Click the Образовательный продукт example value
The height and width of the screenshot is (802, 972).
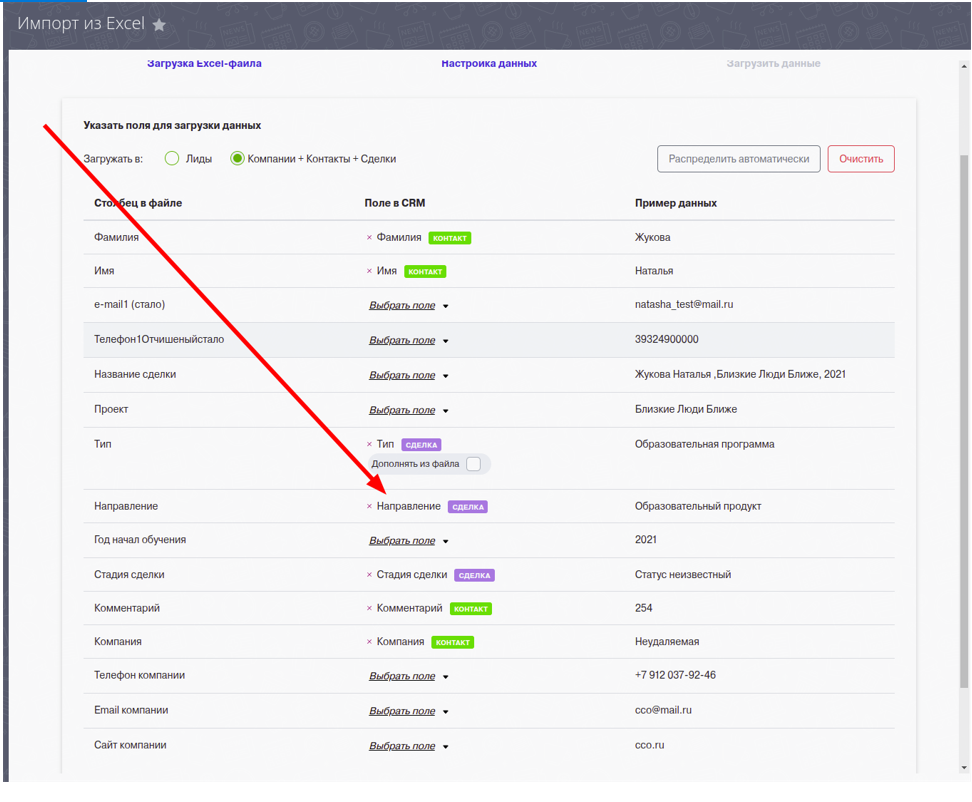pos(698,506)
